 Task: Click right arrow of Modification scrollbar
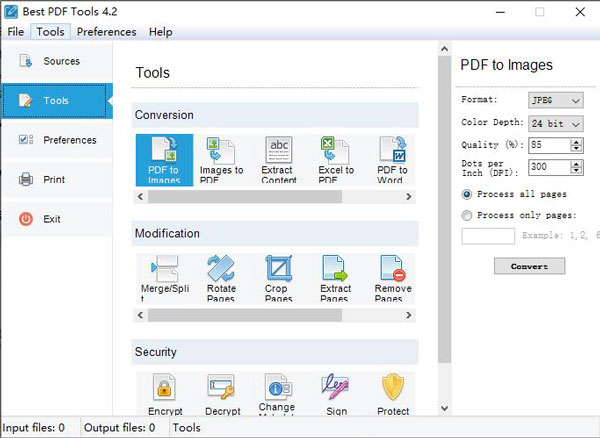(408, 315)
